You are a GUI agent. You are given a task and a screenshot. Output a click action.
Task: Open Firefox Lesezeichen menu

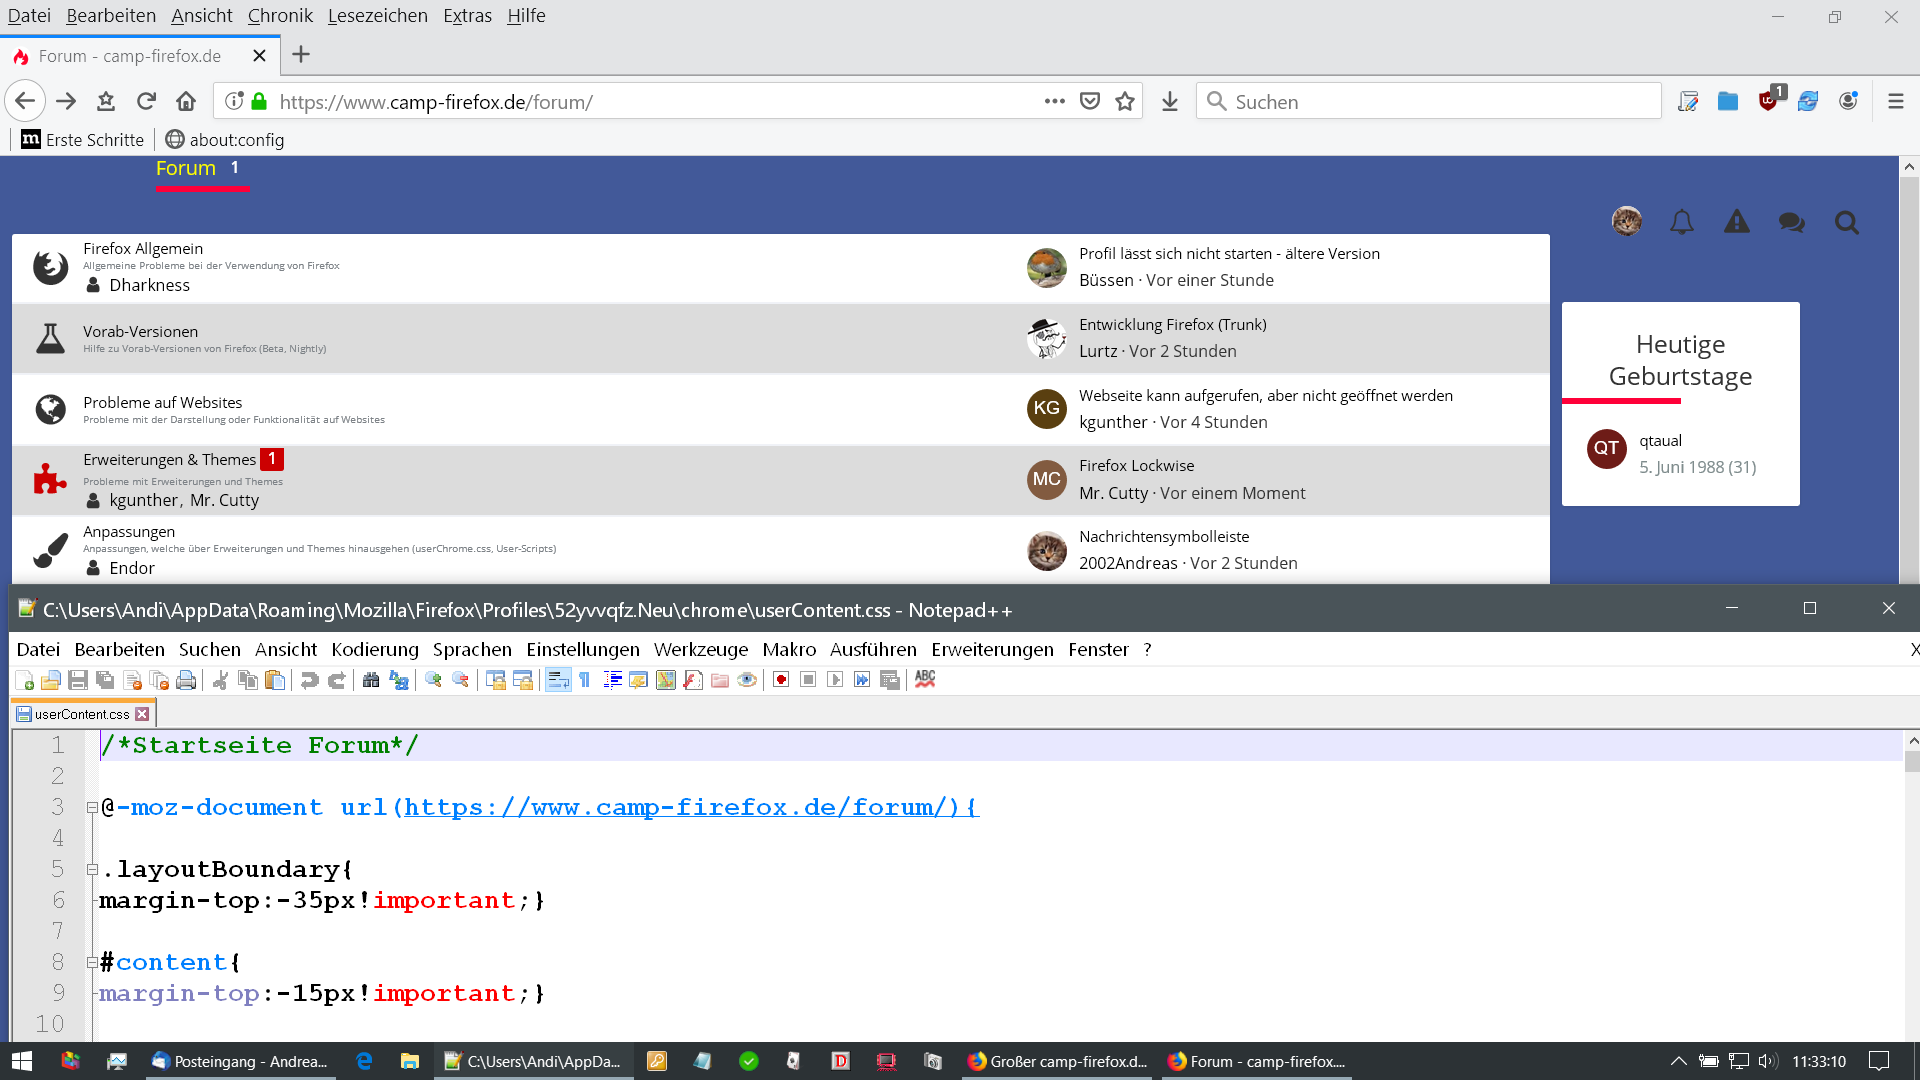[377, 16]
